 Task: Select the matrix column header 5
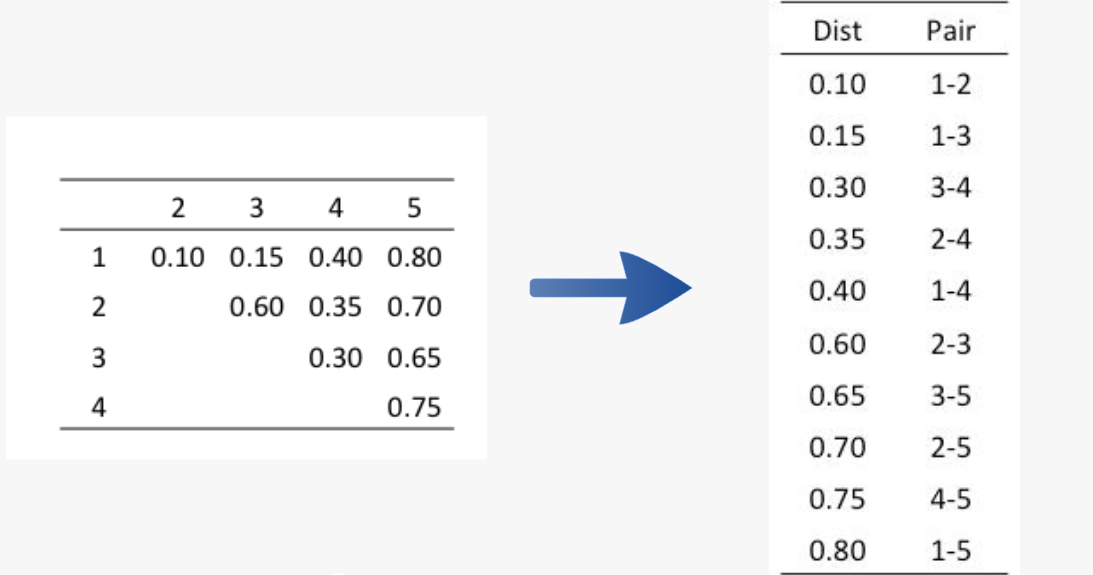[x=414, y=208]
